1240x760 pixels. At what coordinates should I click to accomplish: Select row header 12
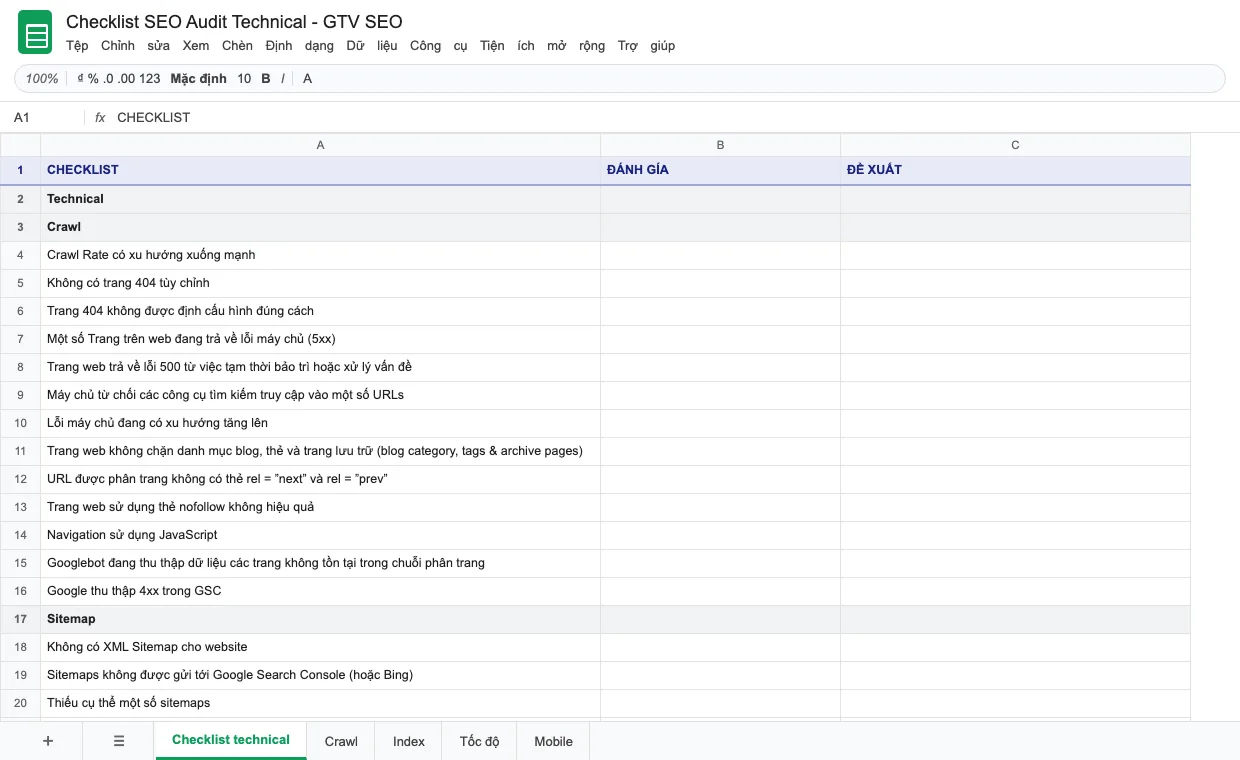point(20,479)
